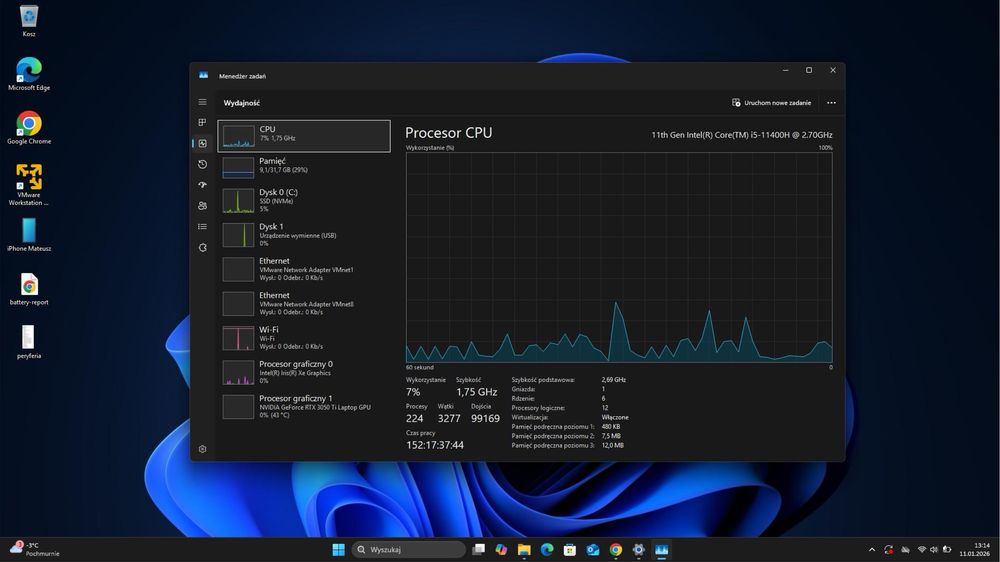Click the CPU utilization graph
This screenshot has width=1000, height=562.
click(x=619, y=257)
